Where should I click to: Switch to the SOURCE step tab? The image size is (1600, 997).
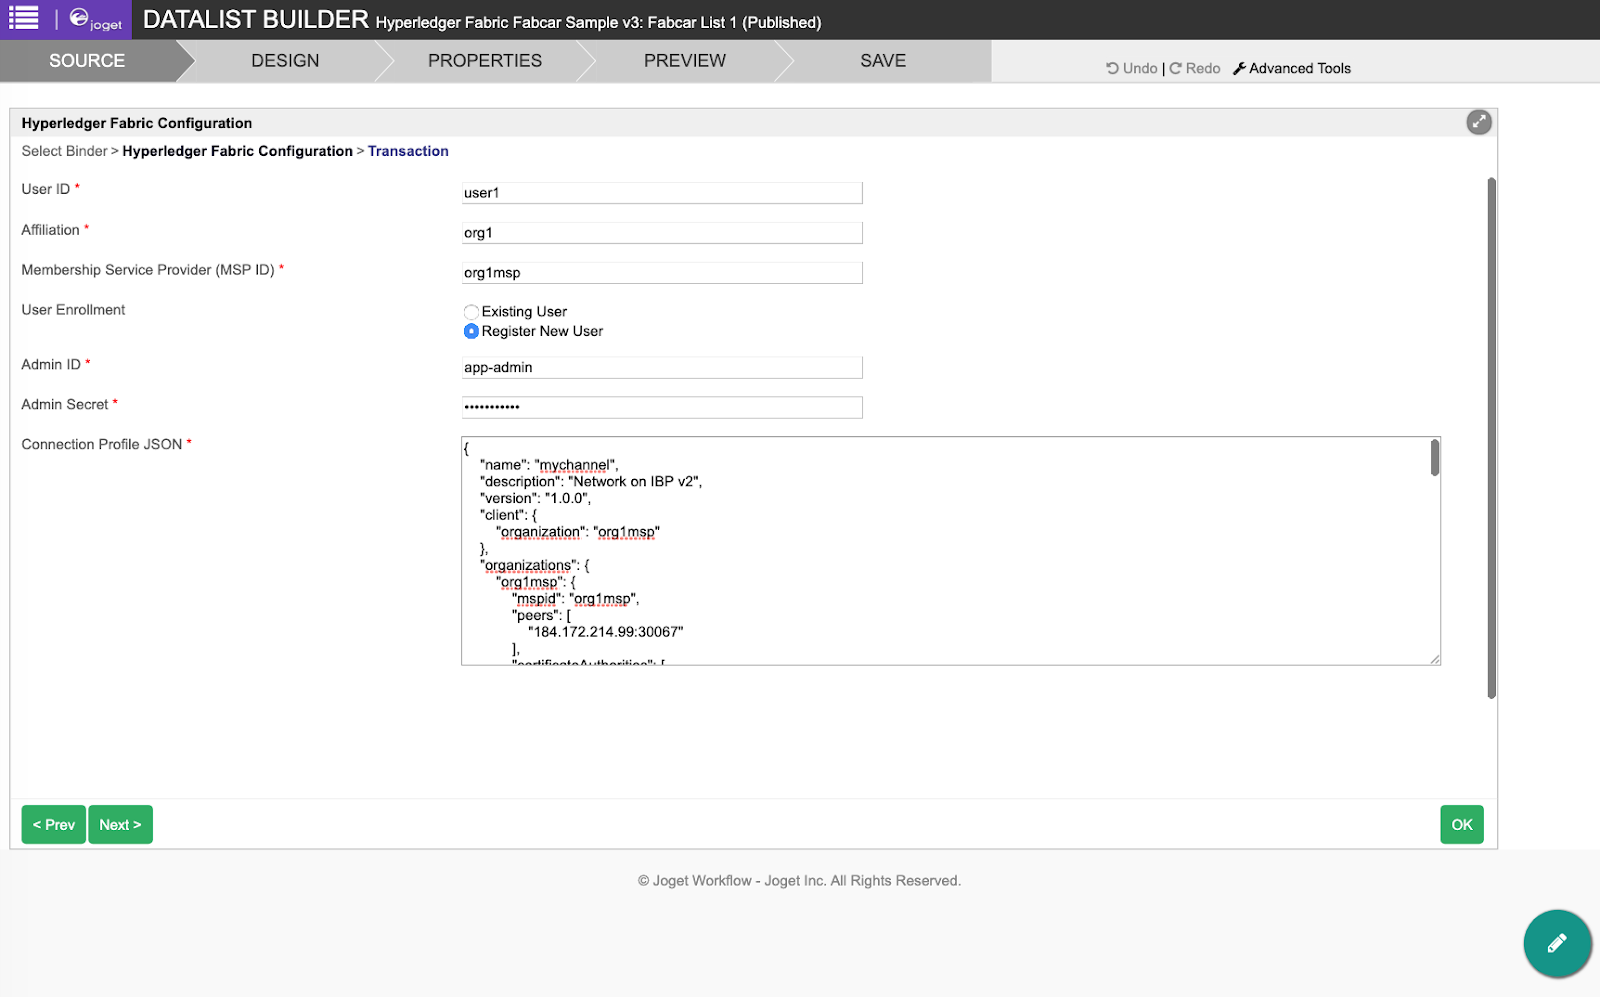point(87,61)
